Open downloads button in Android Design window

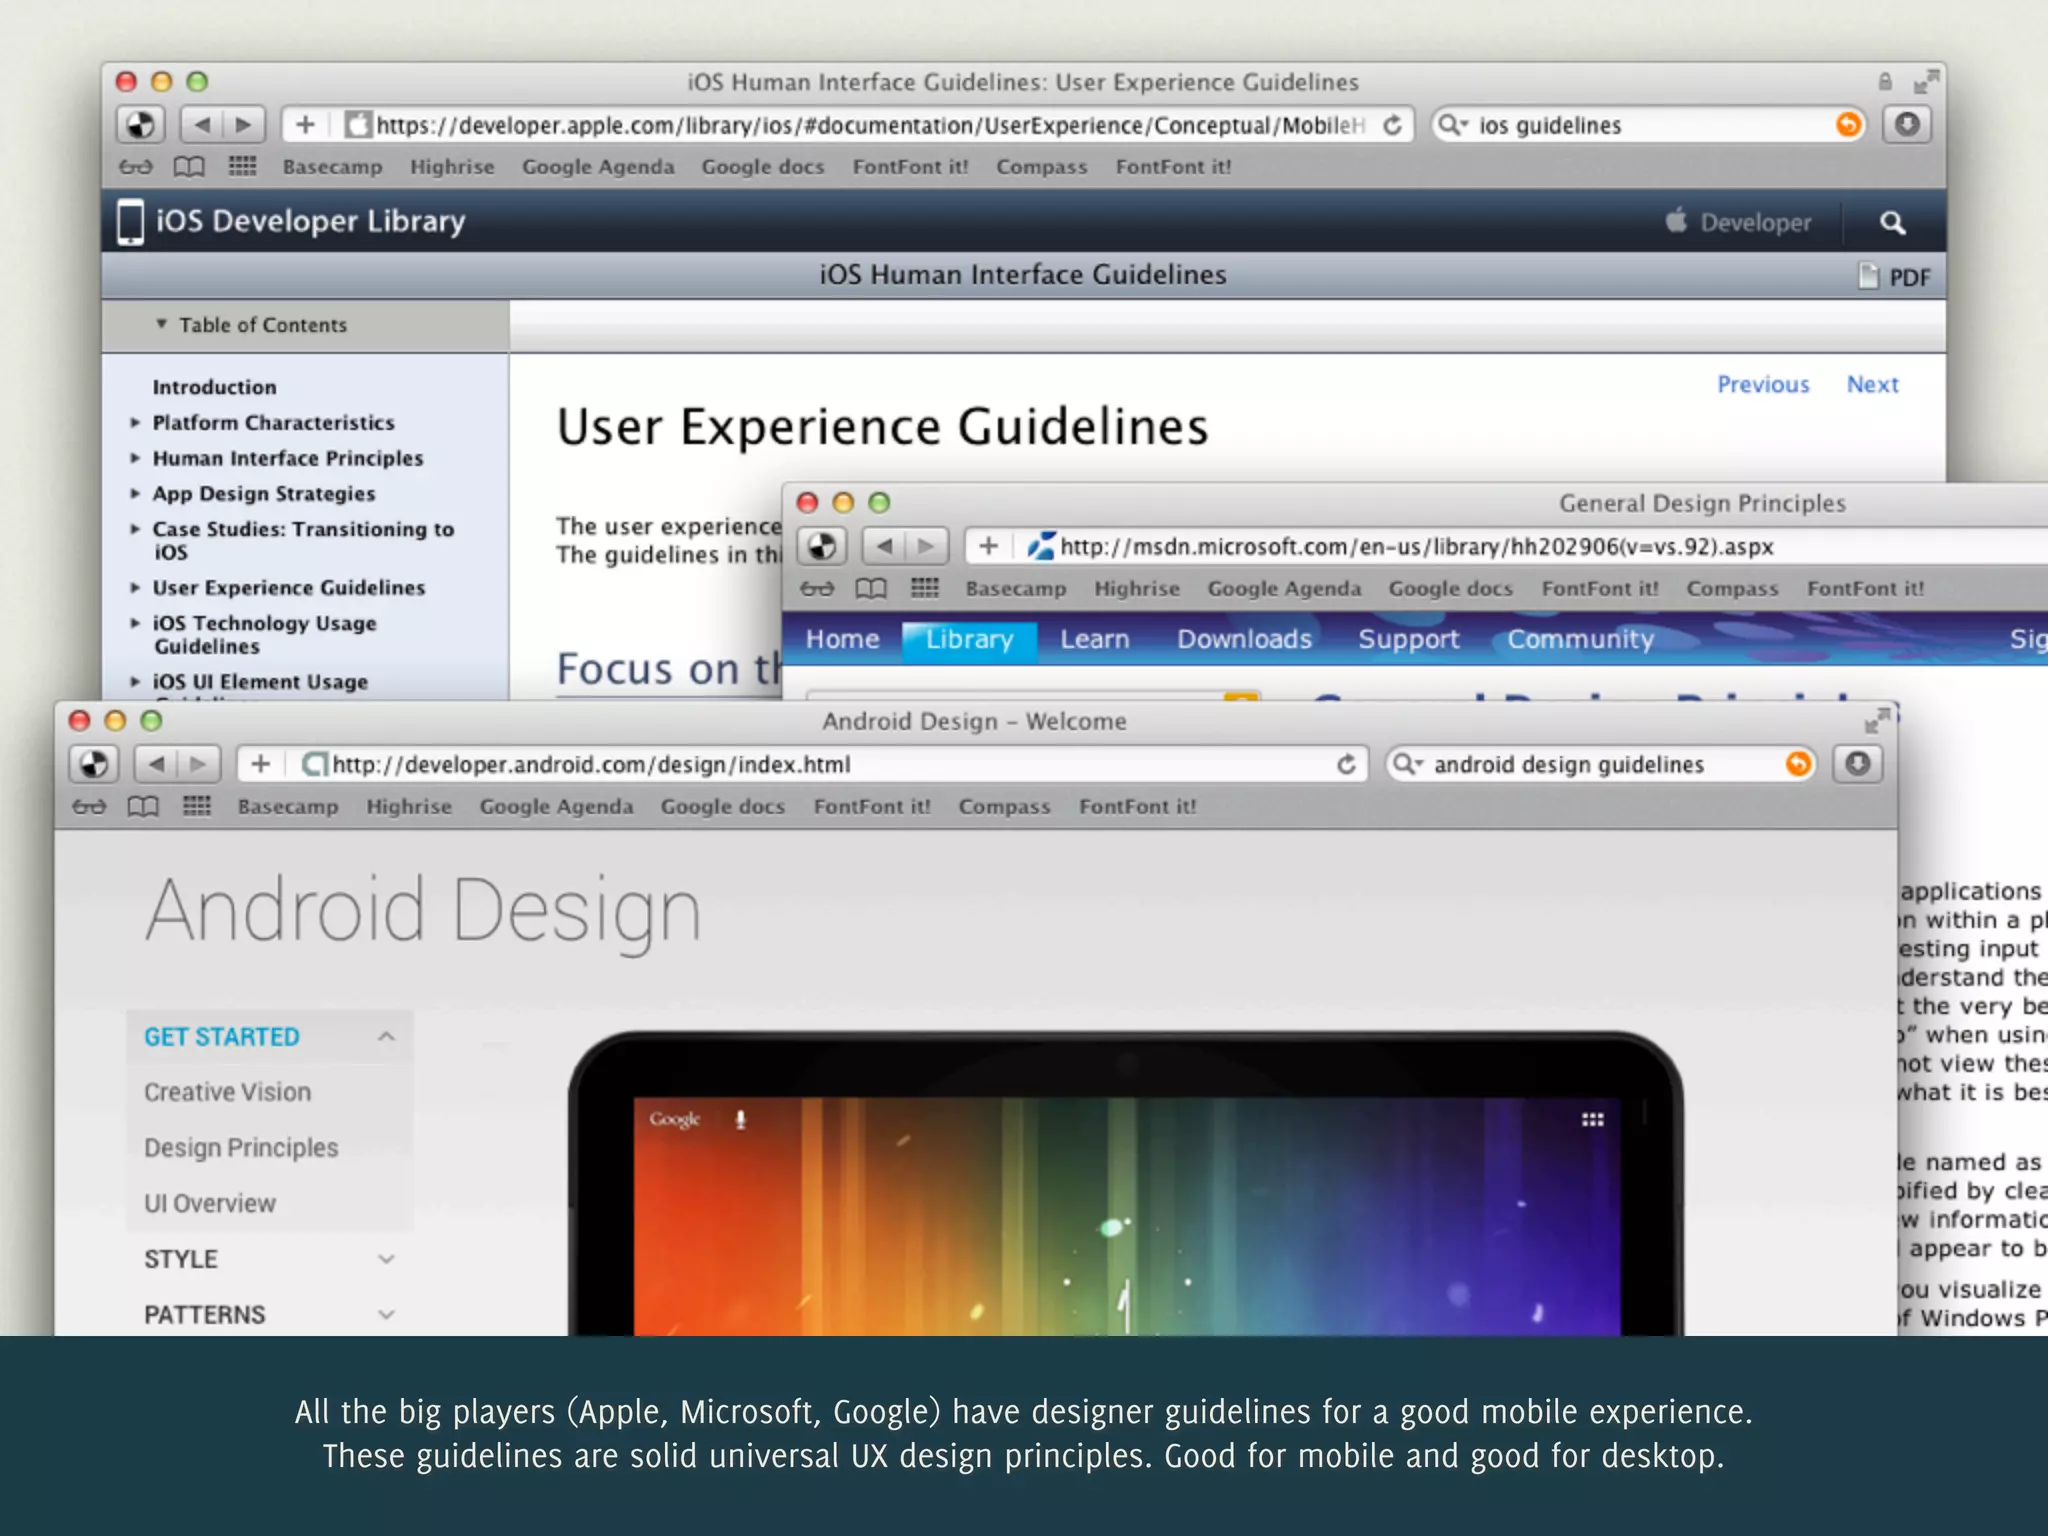pyautogui.click(x=1857, y=765)
